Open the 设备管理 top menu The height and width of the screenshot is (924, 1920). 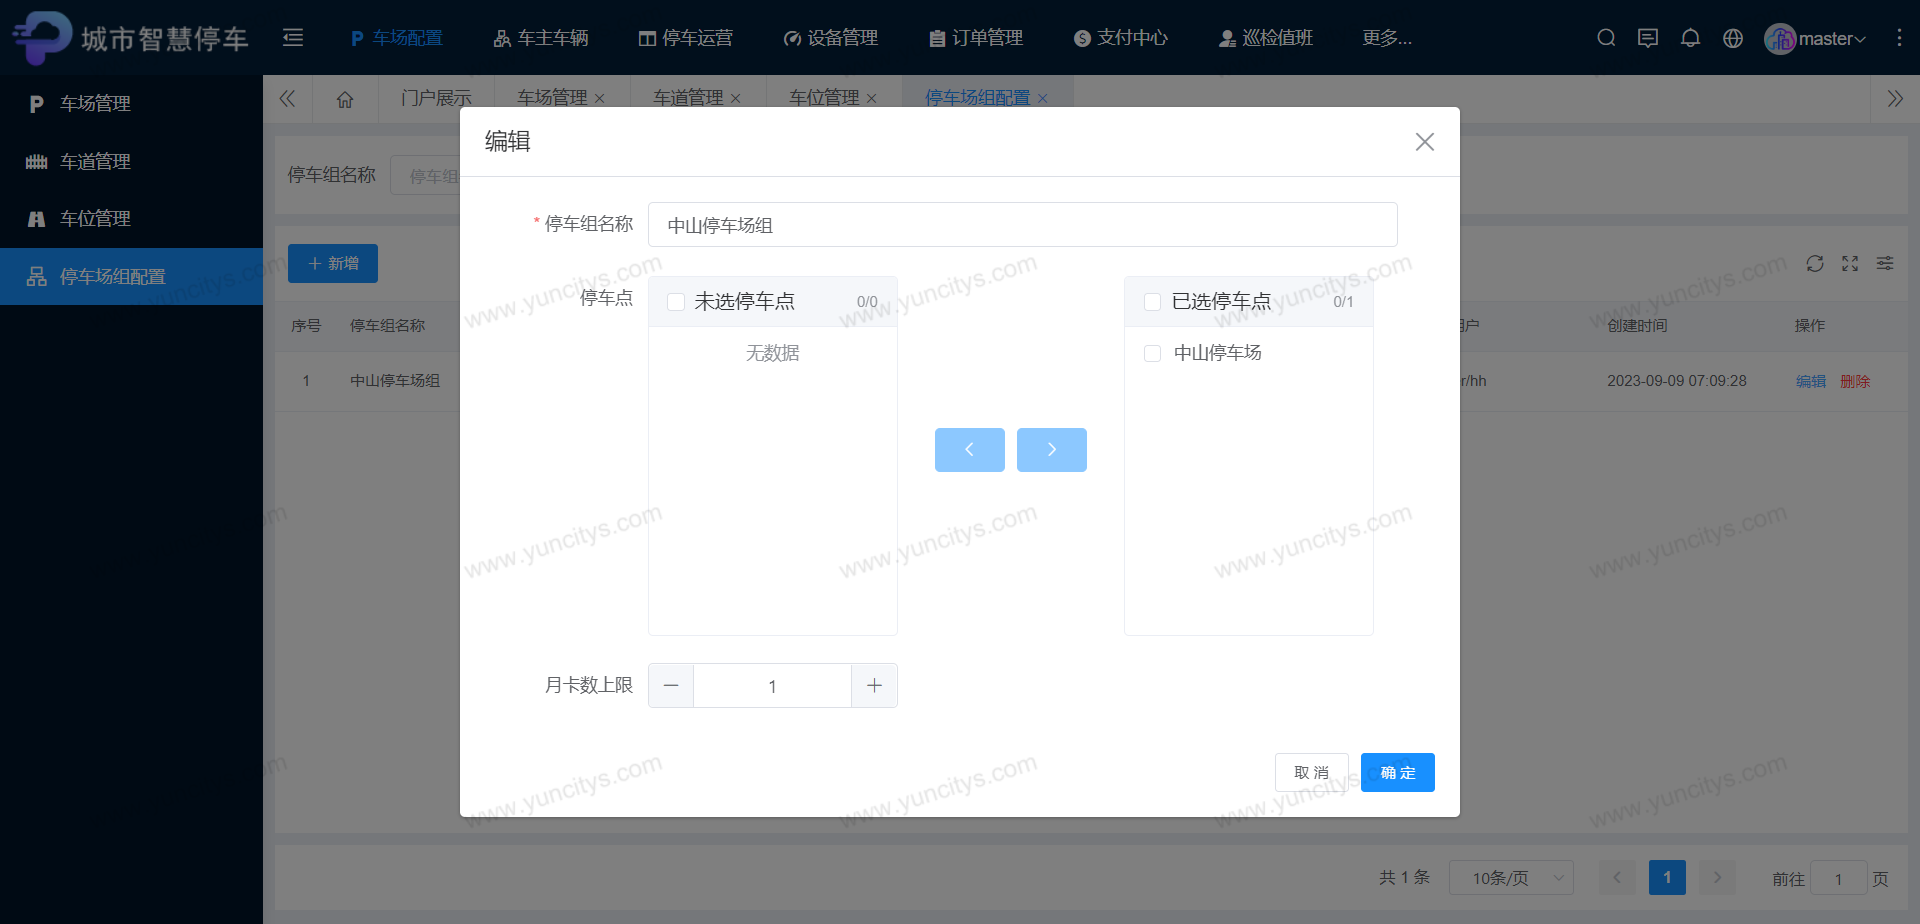831,38
